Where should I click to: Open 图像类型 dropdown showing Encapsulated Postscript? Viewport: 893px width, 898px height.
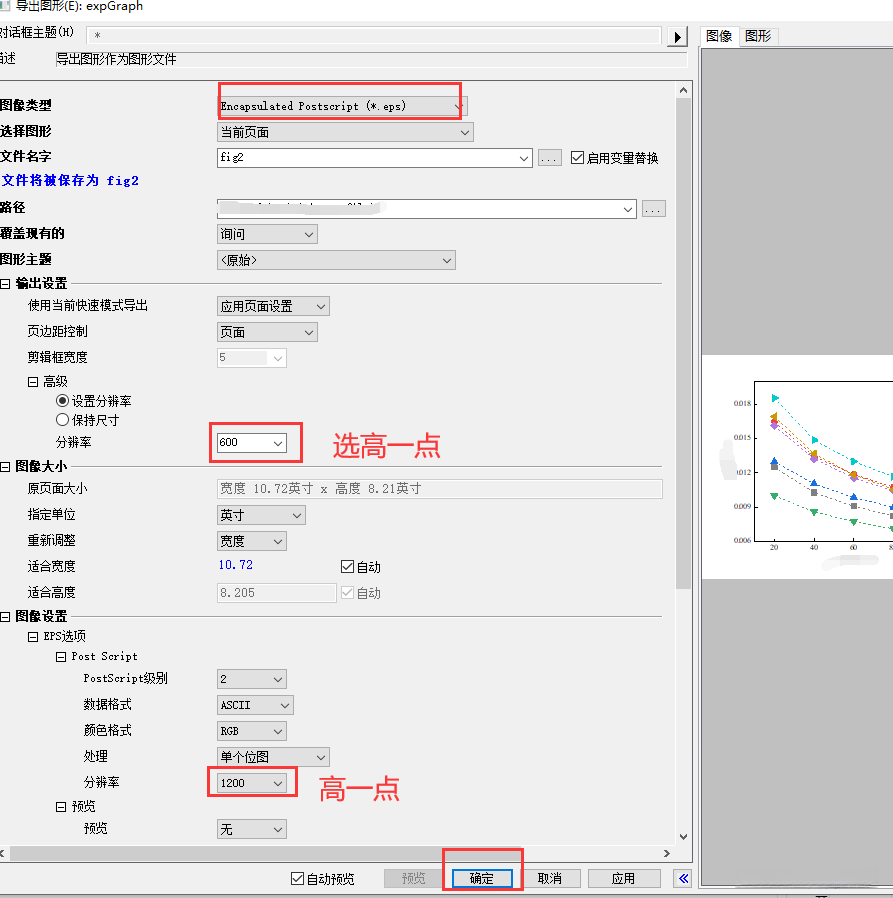pos(342,106)
